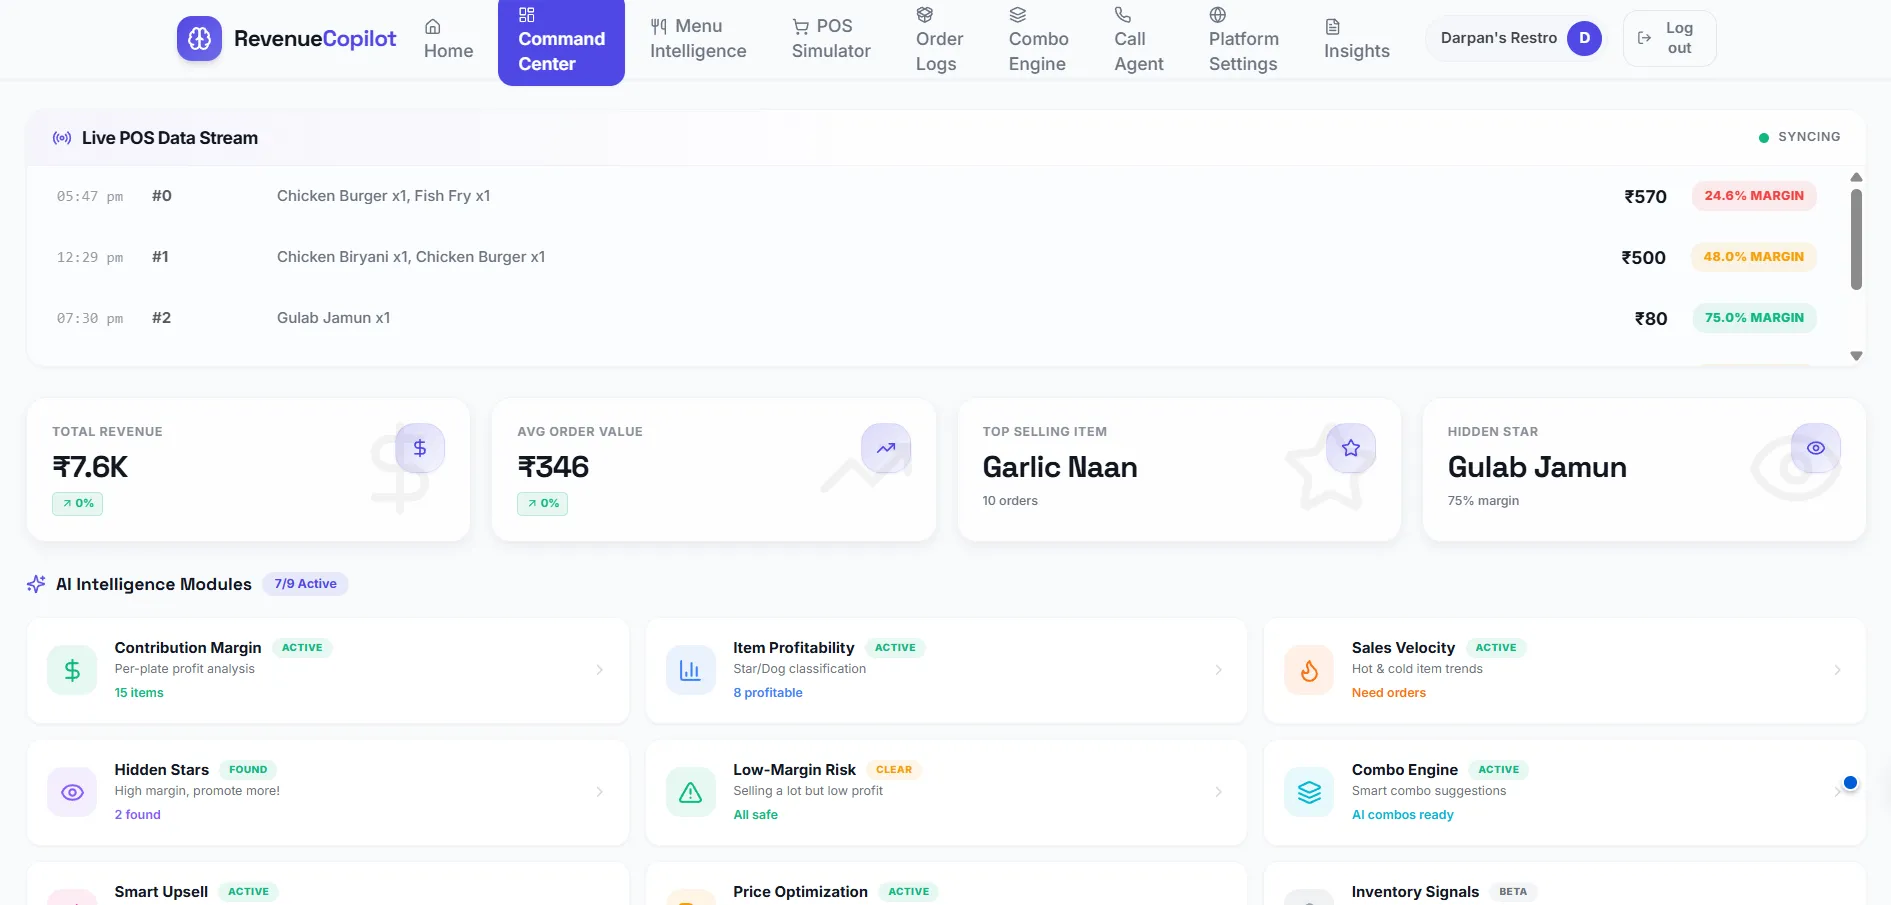Click the CLEAR badge on Low-Margin Risk
This screenshot has width=1891, height=905.
tap(894, 770)
